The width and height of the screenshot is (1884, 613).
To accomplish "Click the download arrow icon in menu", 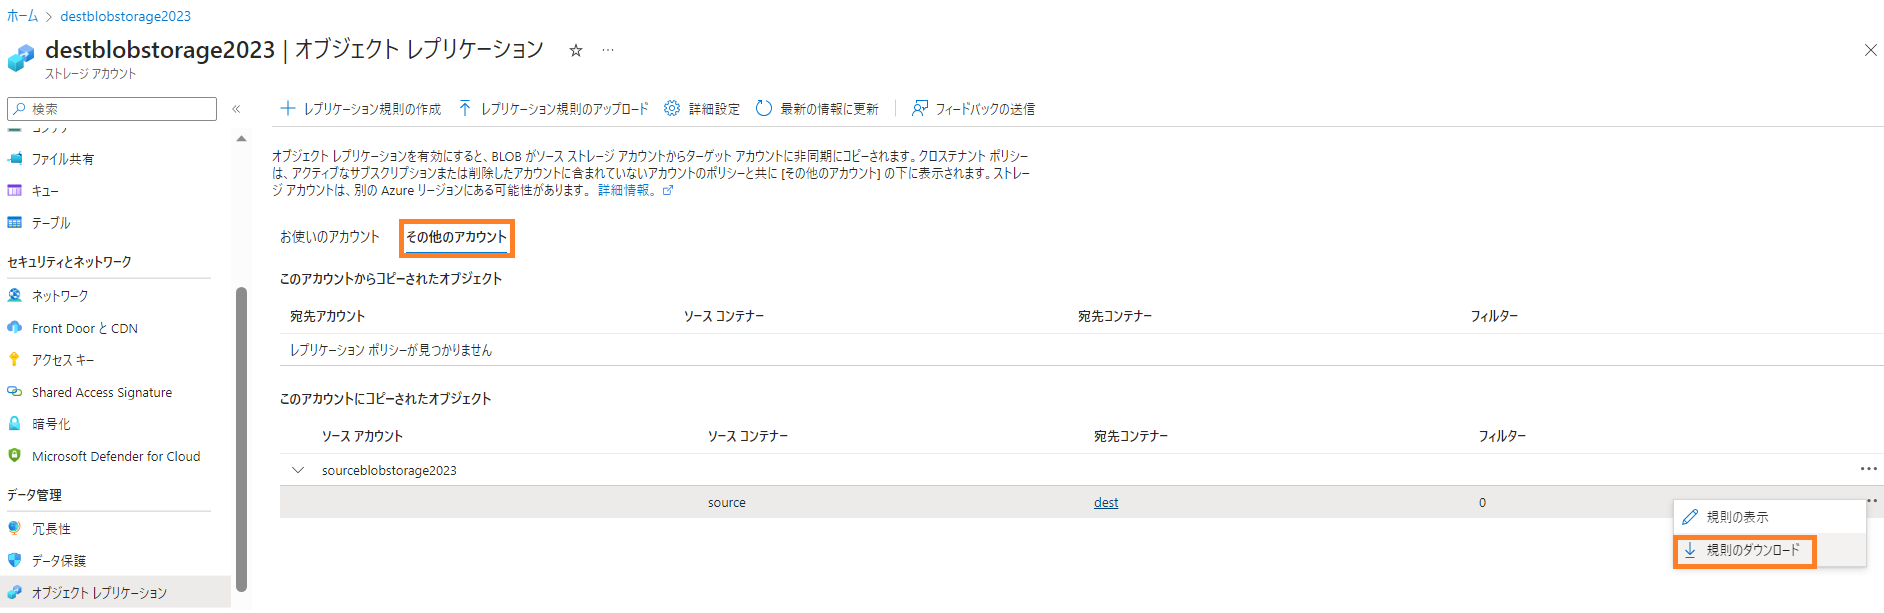I will pos(1690,550).
